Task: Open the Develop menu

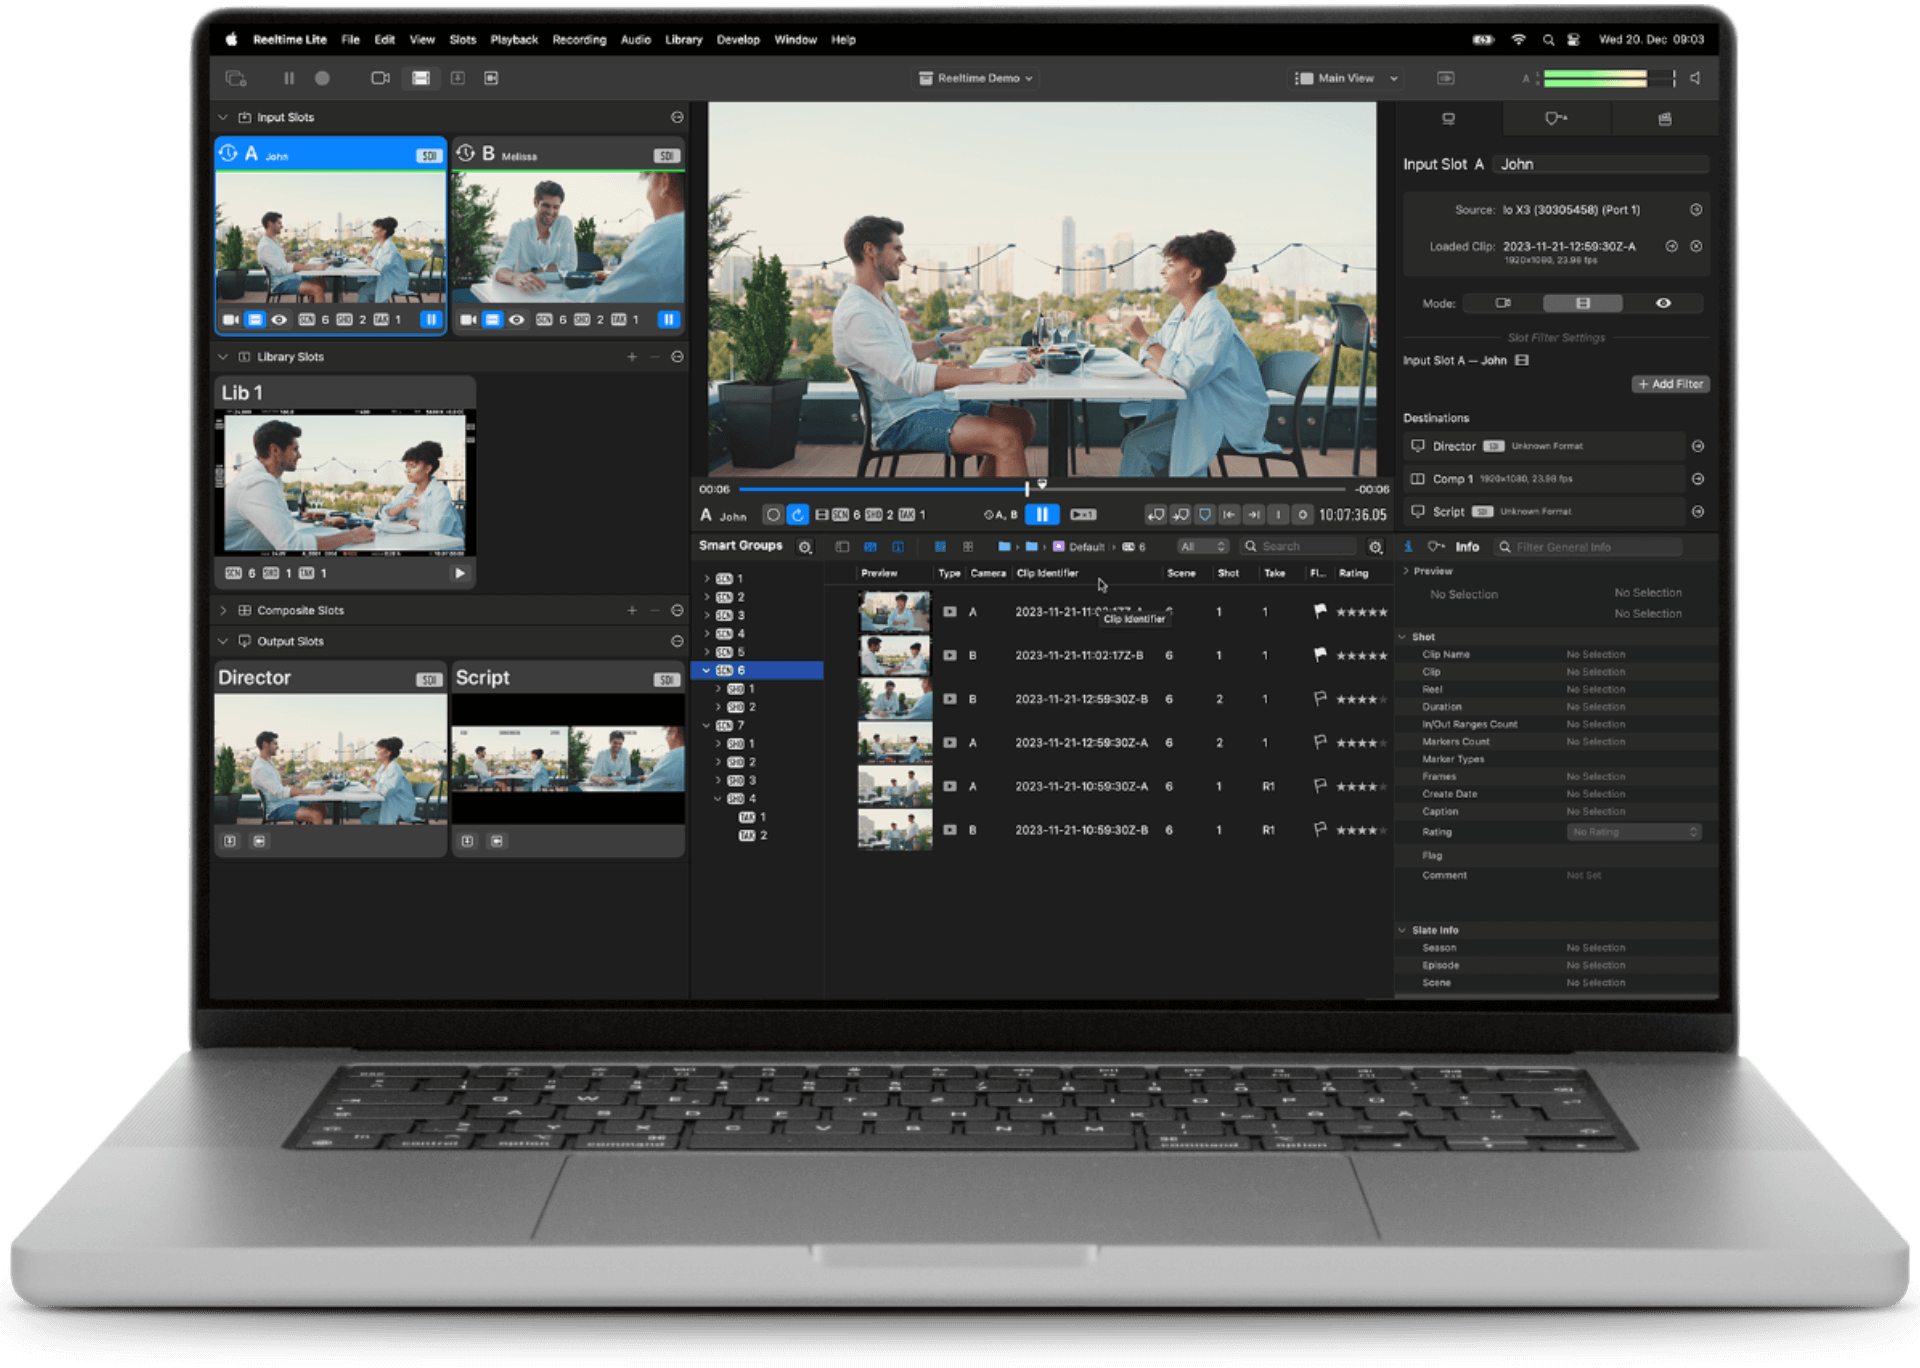Action: tap(738, 40)
